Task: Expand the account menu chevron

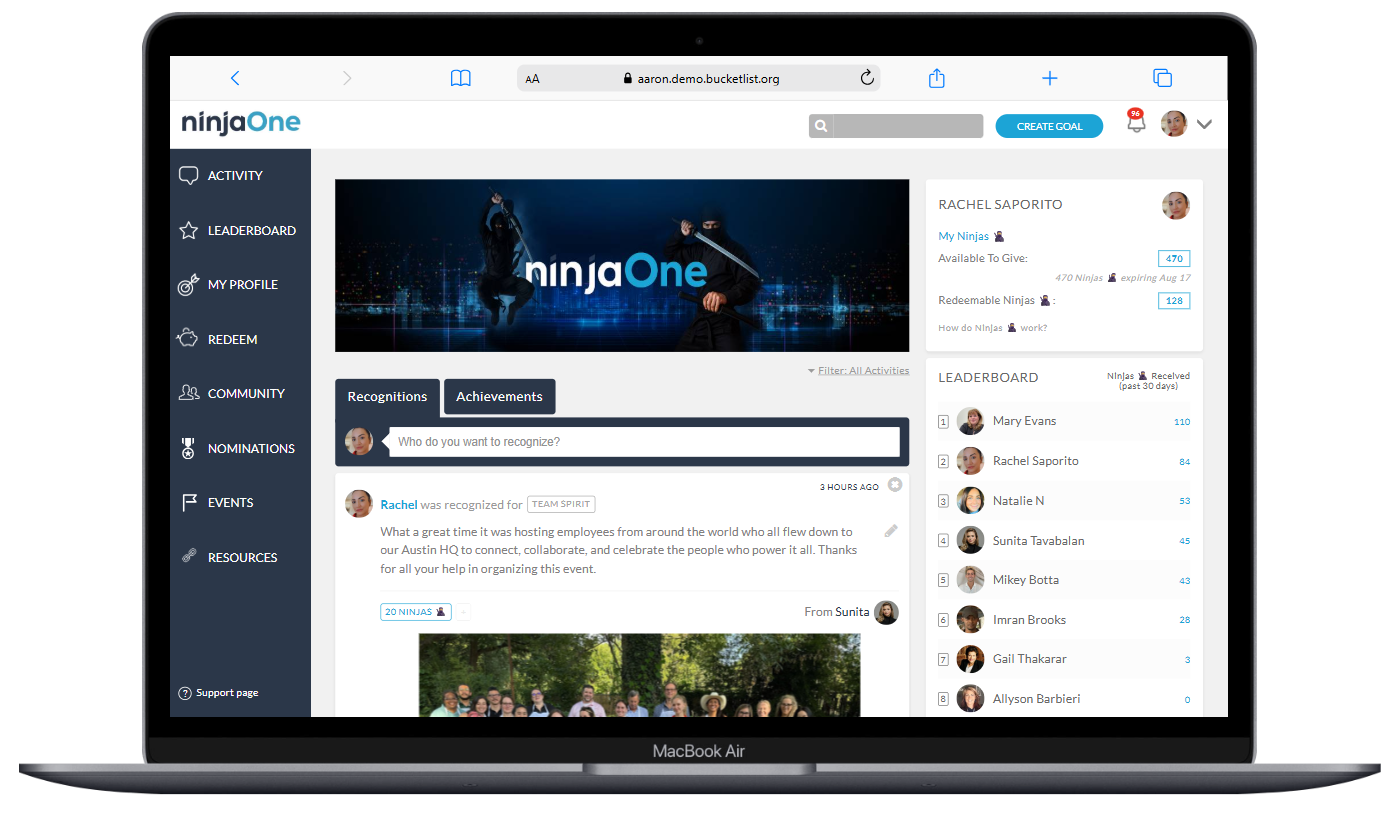Action: (x=1204, y=125)
